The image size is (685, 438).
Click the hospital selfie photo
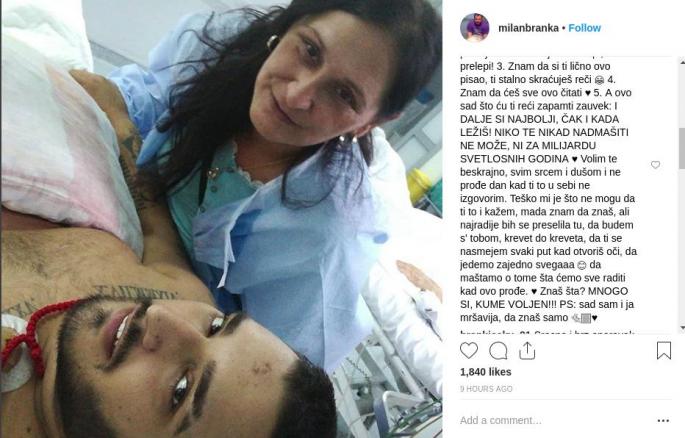(221, 219)
